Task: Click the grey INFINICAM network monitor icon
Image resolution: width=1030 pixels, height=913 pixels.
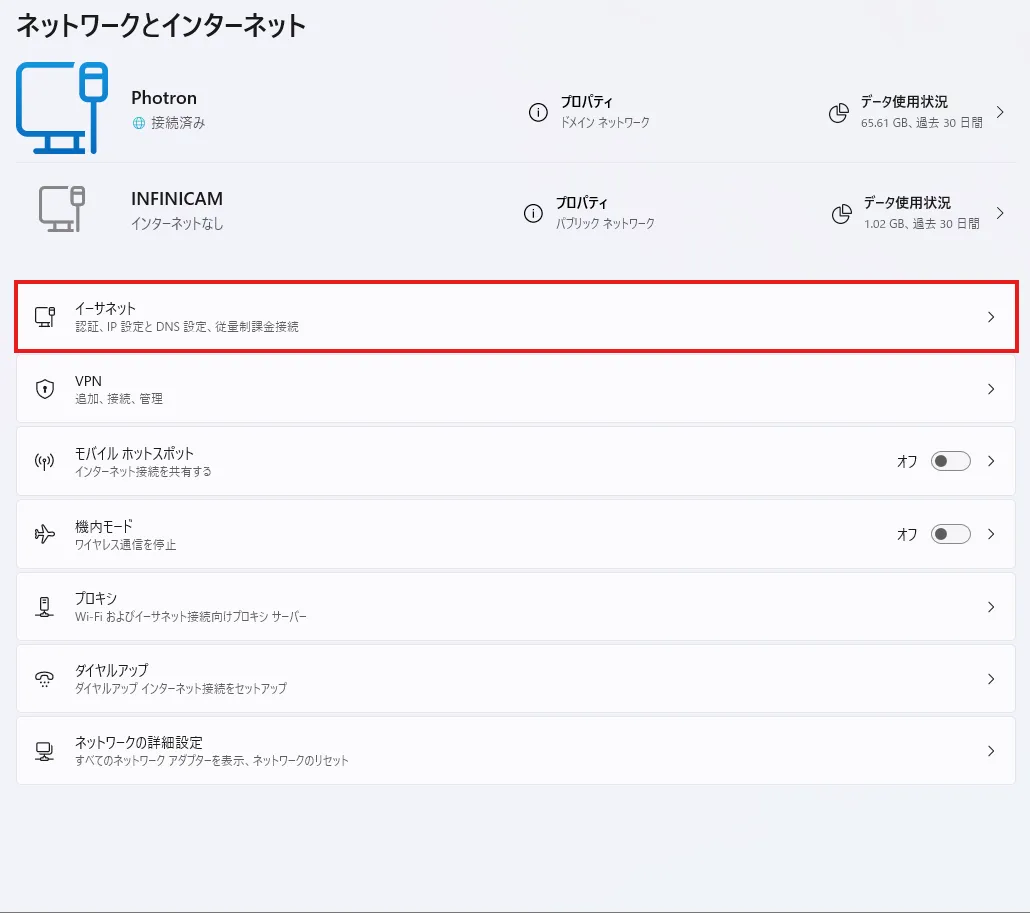Action: tap(62, 209)
